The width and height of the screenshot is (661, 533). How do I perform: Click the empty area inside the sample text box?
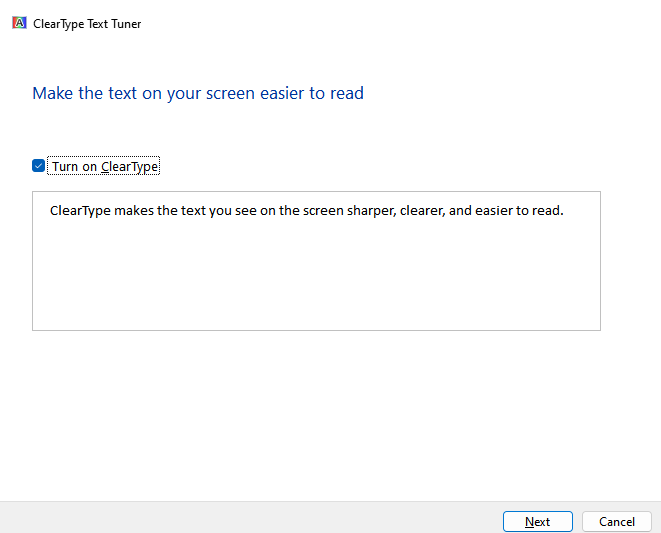316,280
